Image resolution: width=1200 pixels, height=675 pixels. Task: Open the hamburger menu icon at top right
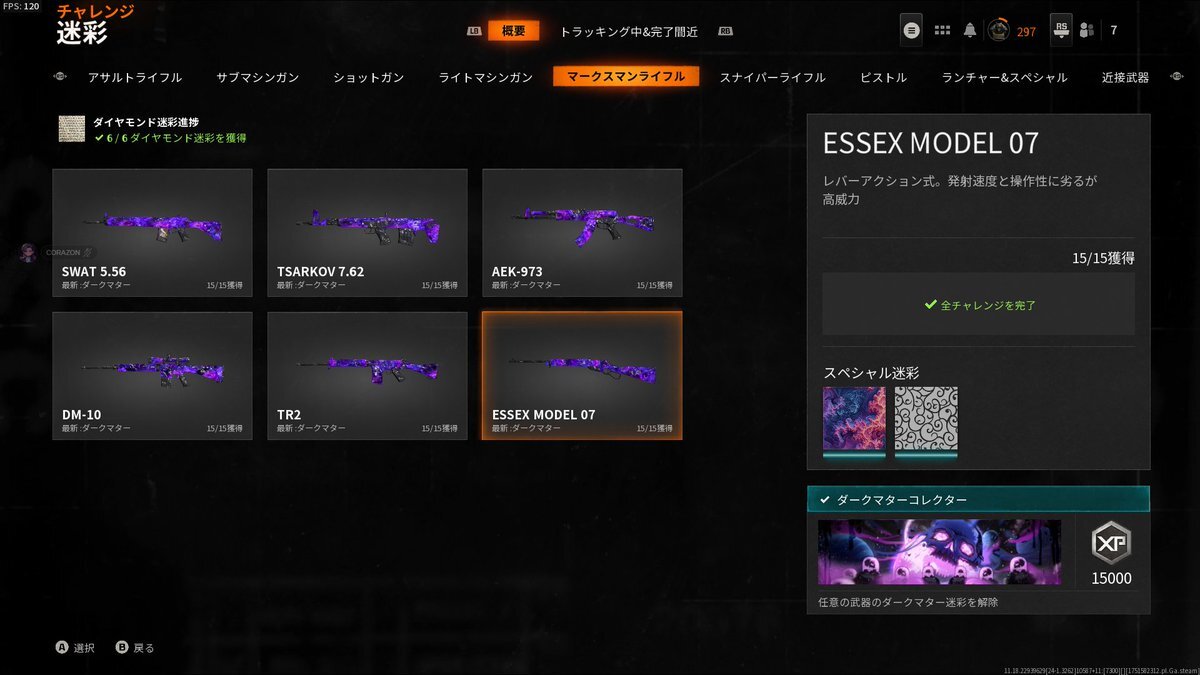click(911, 30)
